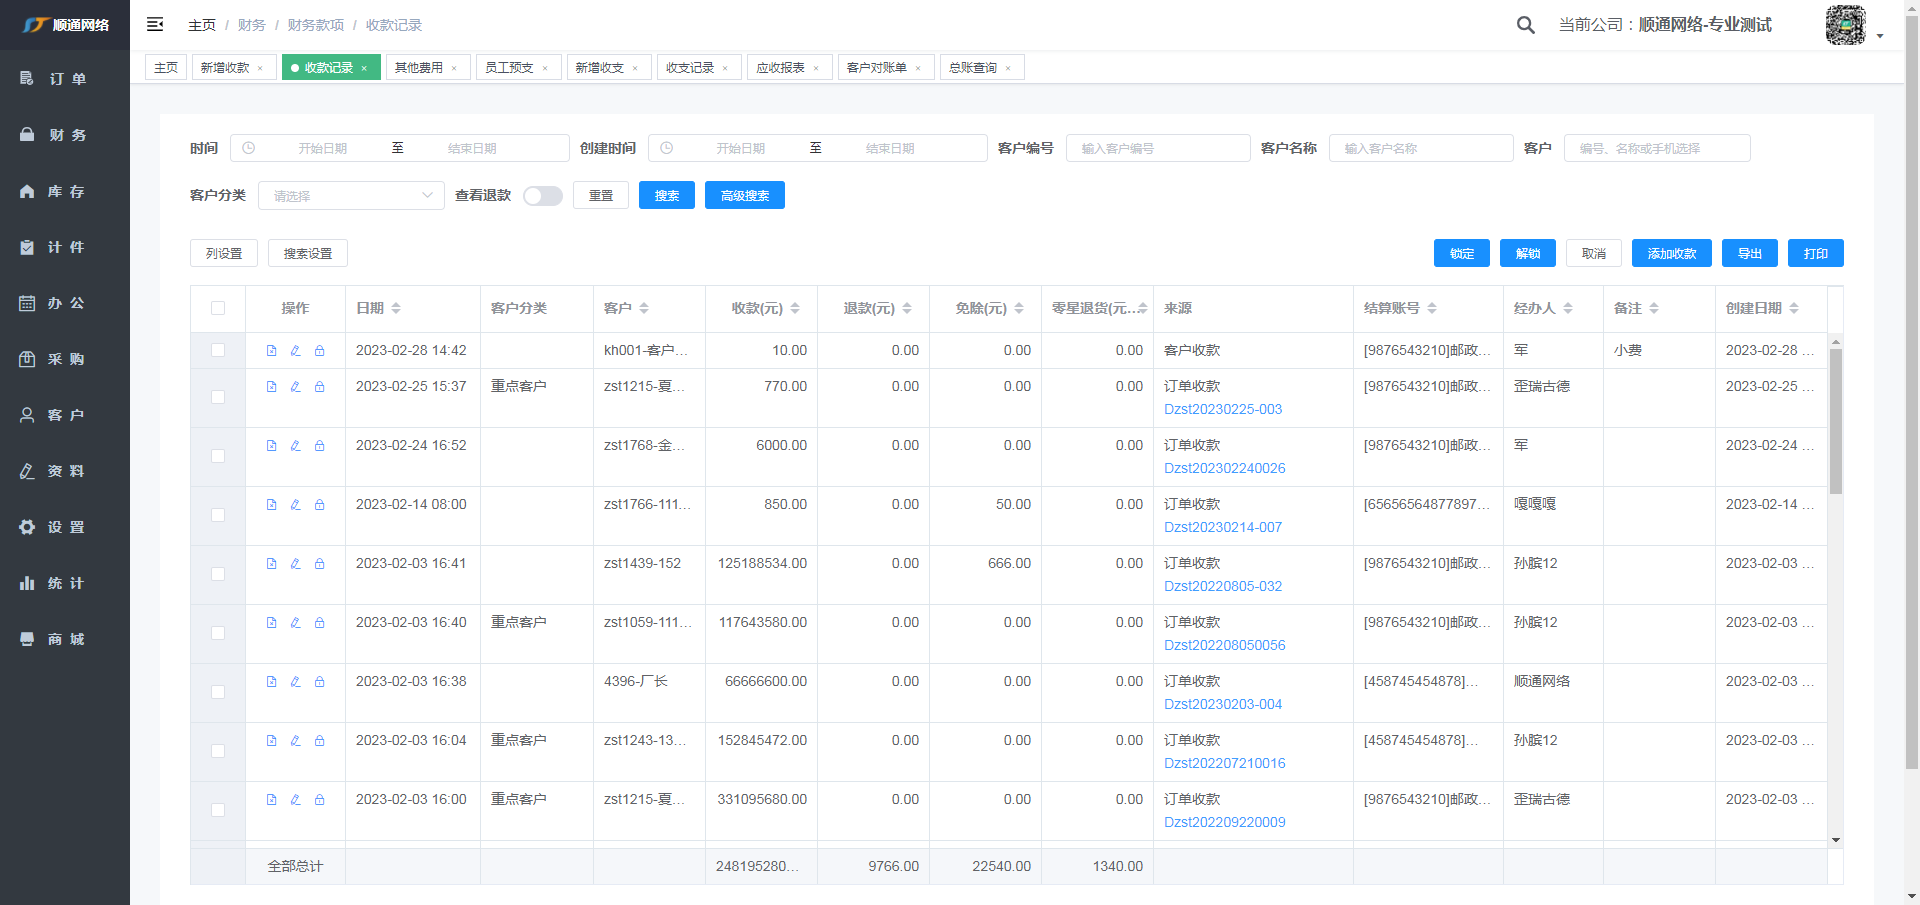Open the 采购 sidebar menu

65,359
